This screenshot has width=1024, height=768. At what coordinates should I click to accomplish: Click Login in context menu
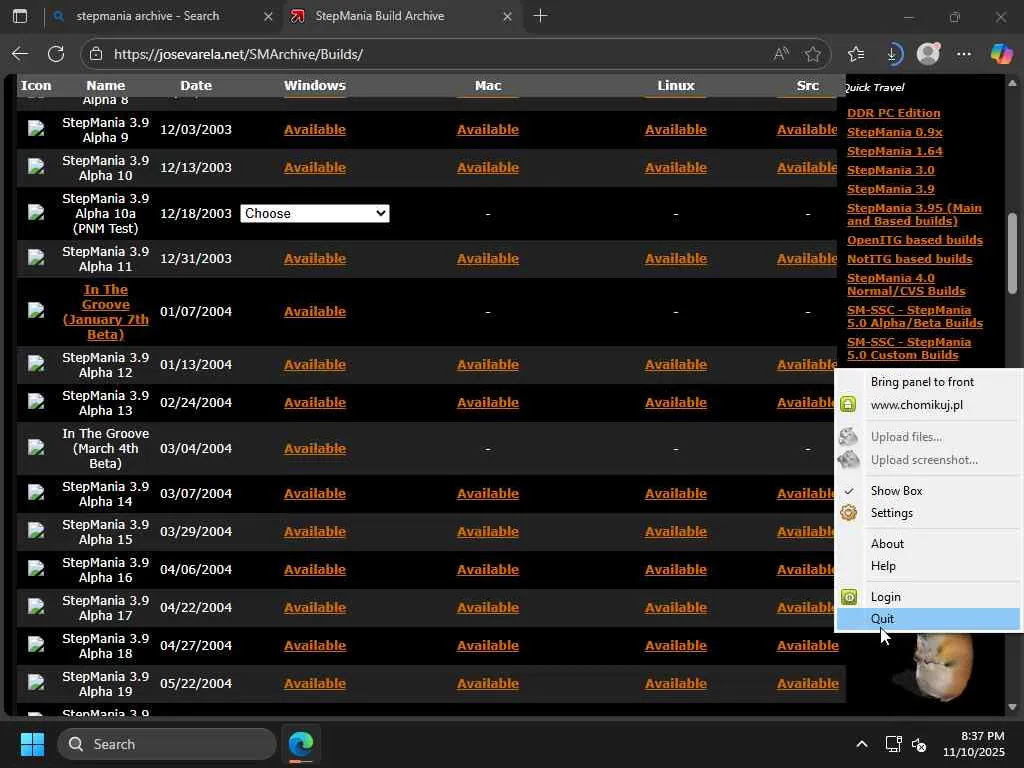pyautogui.click(x=886, y=596)
